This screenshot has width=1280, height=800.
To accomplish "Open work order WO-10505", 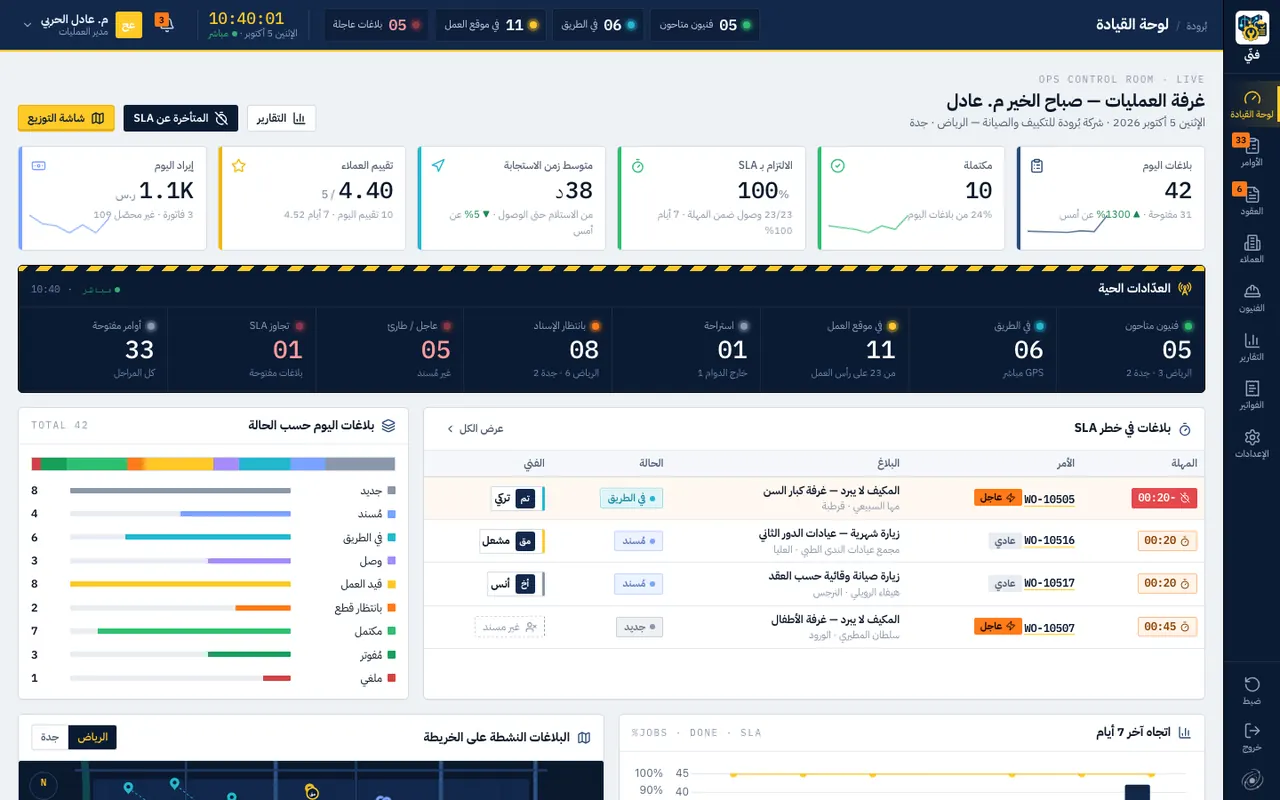I will click(1049, 499).
